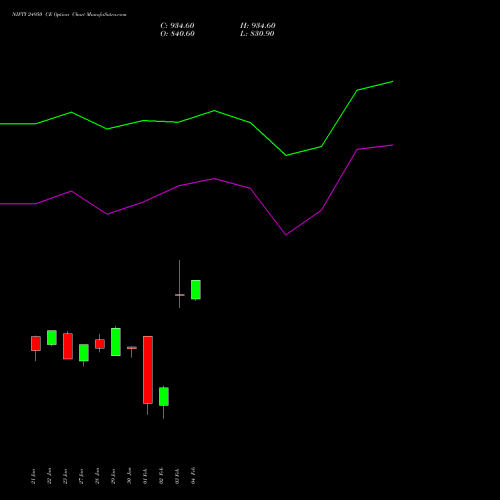
Task: Click the thin red candle above 30 Jan
Action: coord(132,348)
